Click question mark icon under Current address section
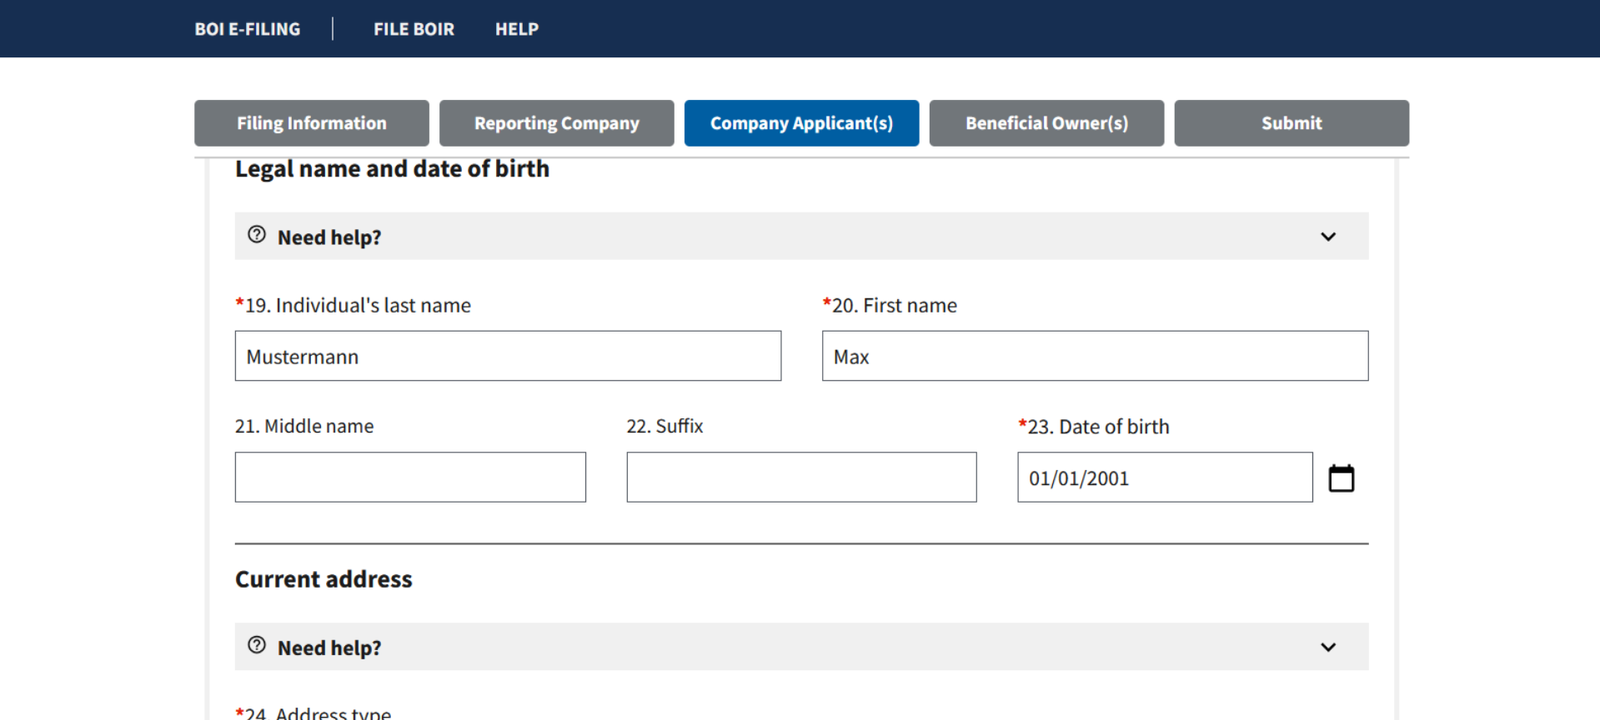 (x=257, y=646)
